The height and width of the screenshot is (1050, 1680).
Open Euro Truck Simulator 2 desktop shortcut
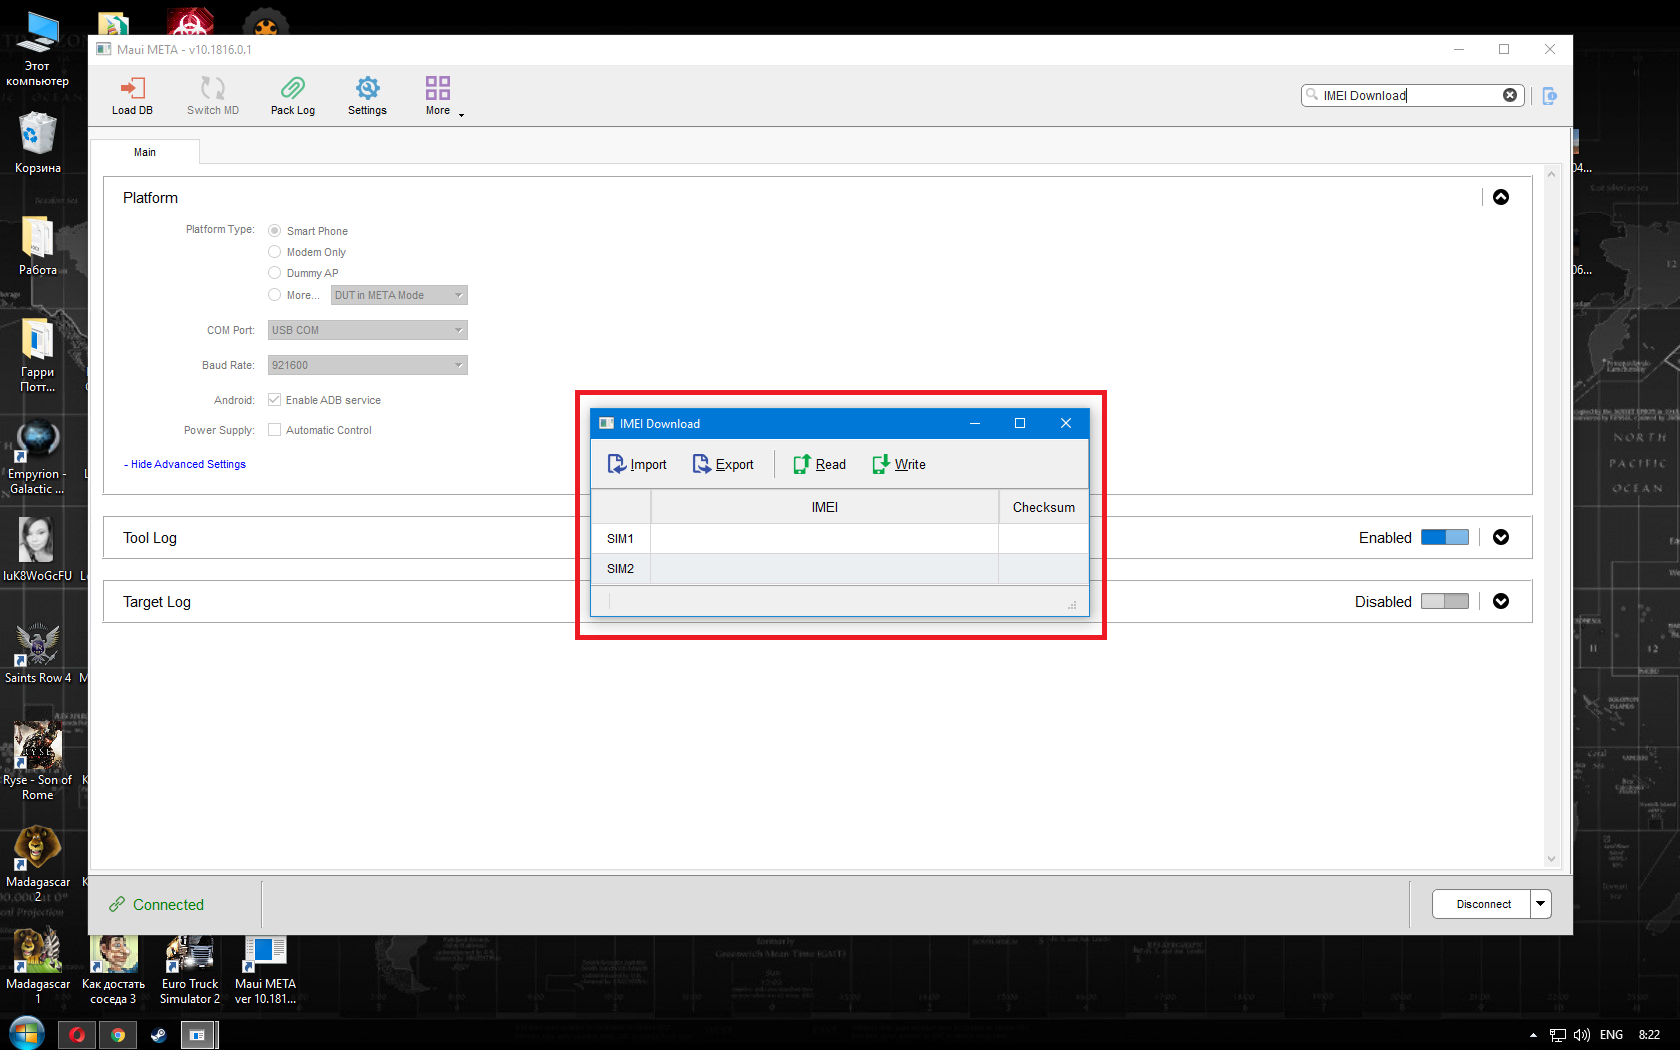(190, 970)
